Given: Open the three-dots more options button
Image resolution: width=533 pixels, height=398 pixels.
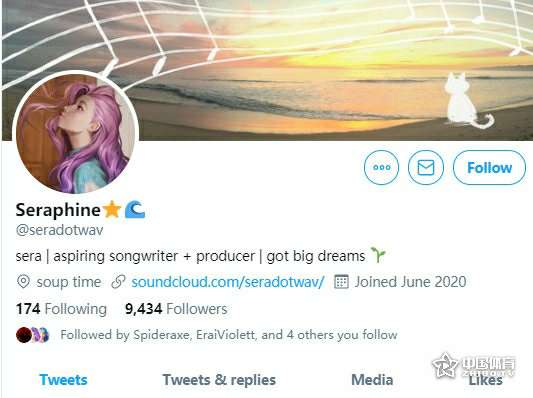Looking at the screenshot, I should [381, 167].
